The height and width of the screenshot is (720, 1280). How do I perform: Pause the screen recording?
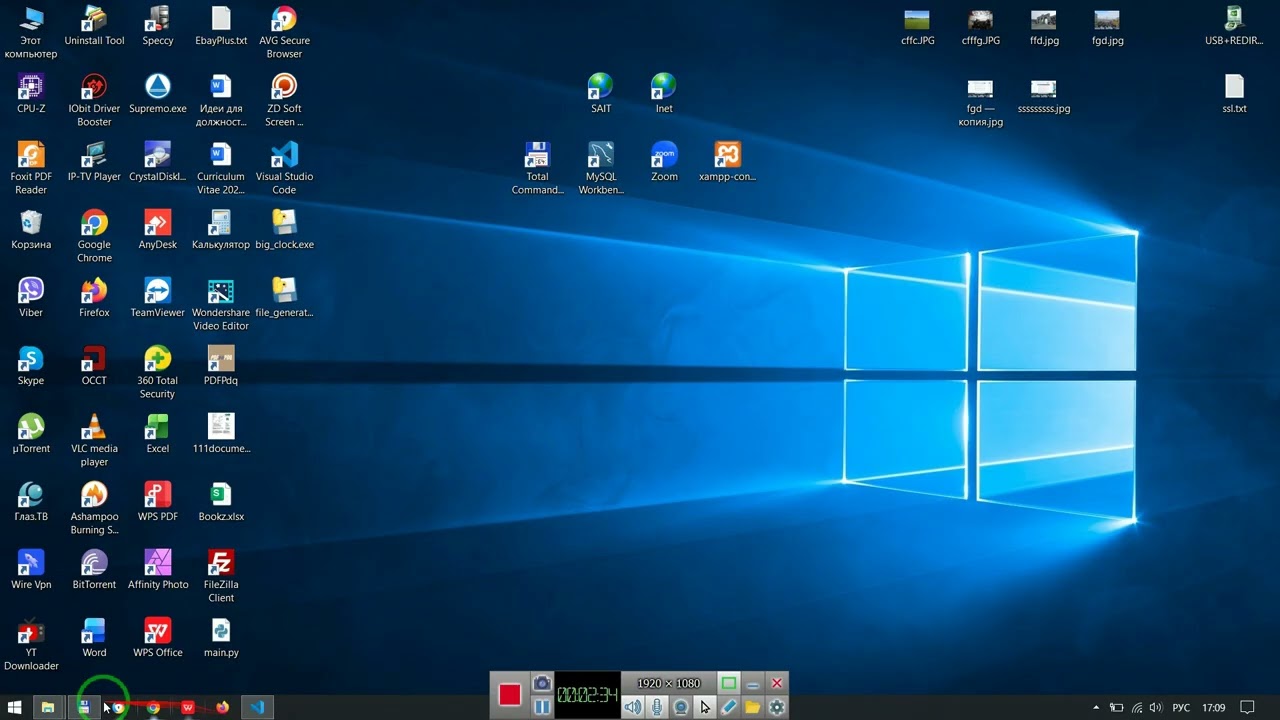[x=542, y=707]
